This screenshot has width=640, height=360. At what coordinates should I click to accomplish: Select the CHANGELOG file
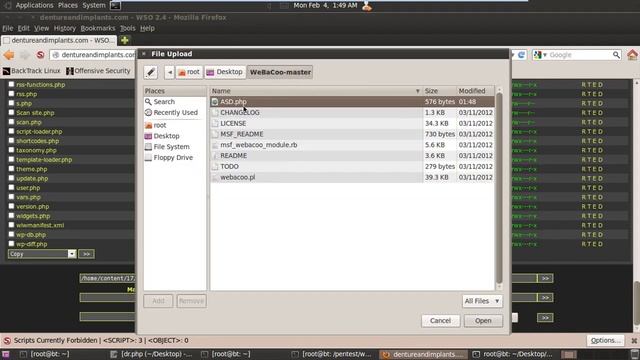[352, 112]
